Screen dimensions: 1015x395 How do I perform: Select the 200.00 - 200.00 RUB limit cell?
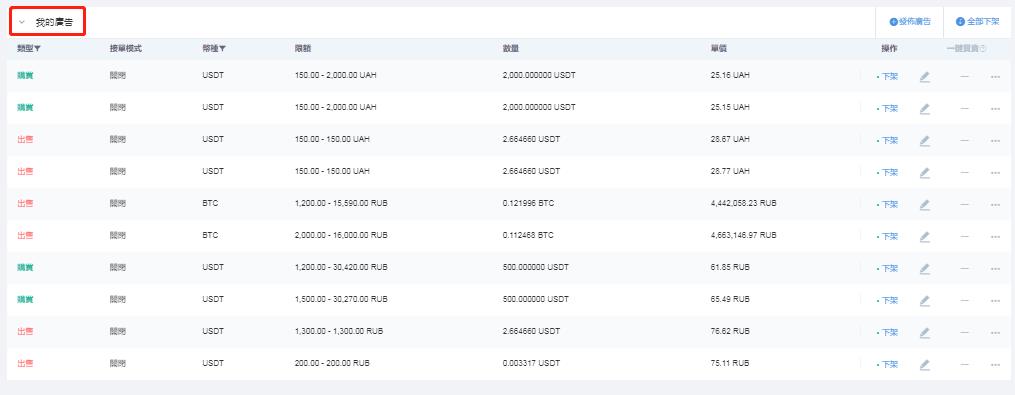click(x=333, y=364)
